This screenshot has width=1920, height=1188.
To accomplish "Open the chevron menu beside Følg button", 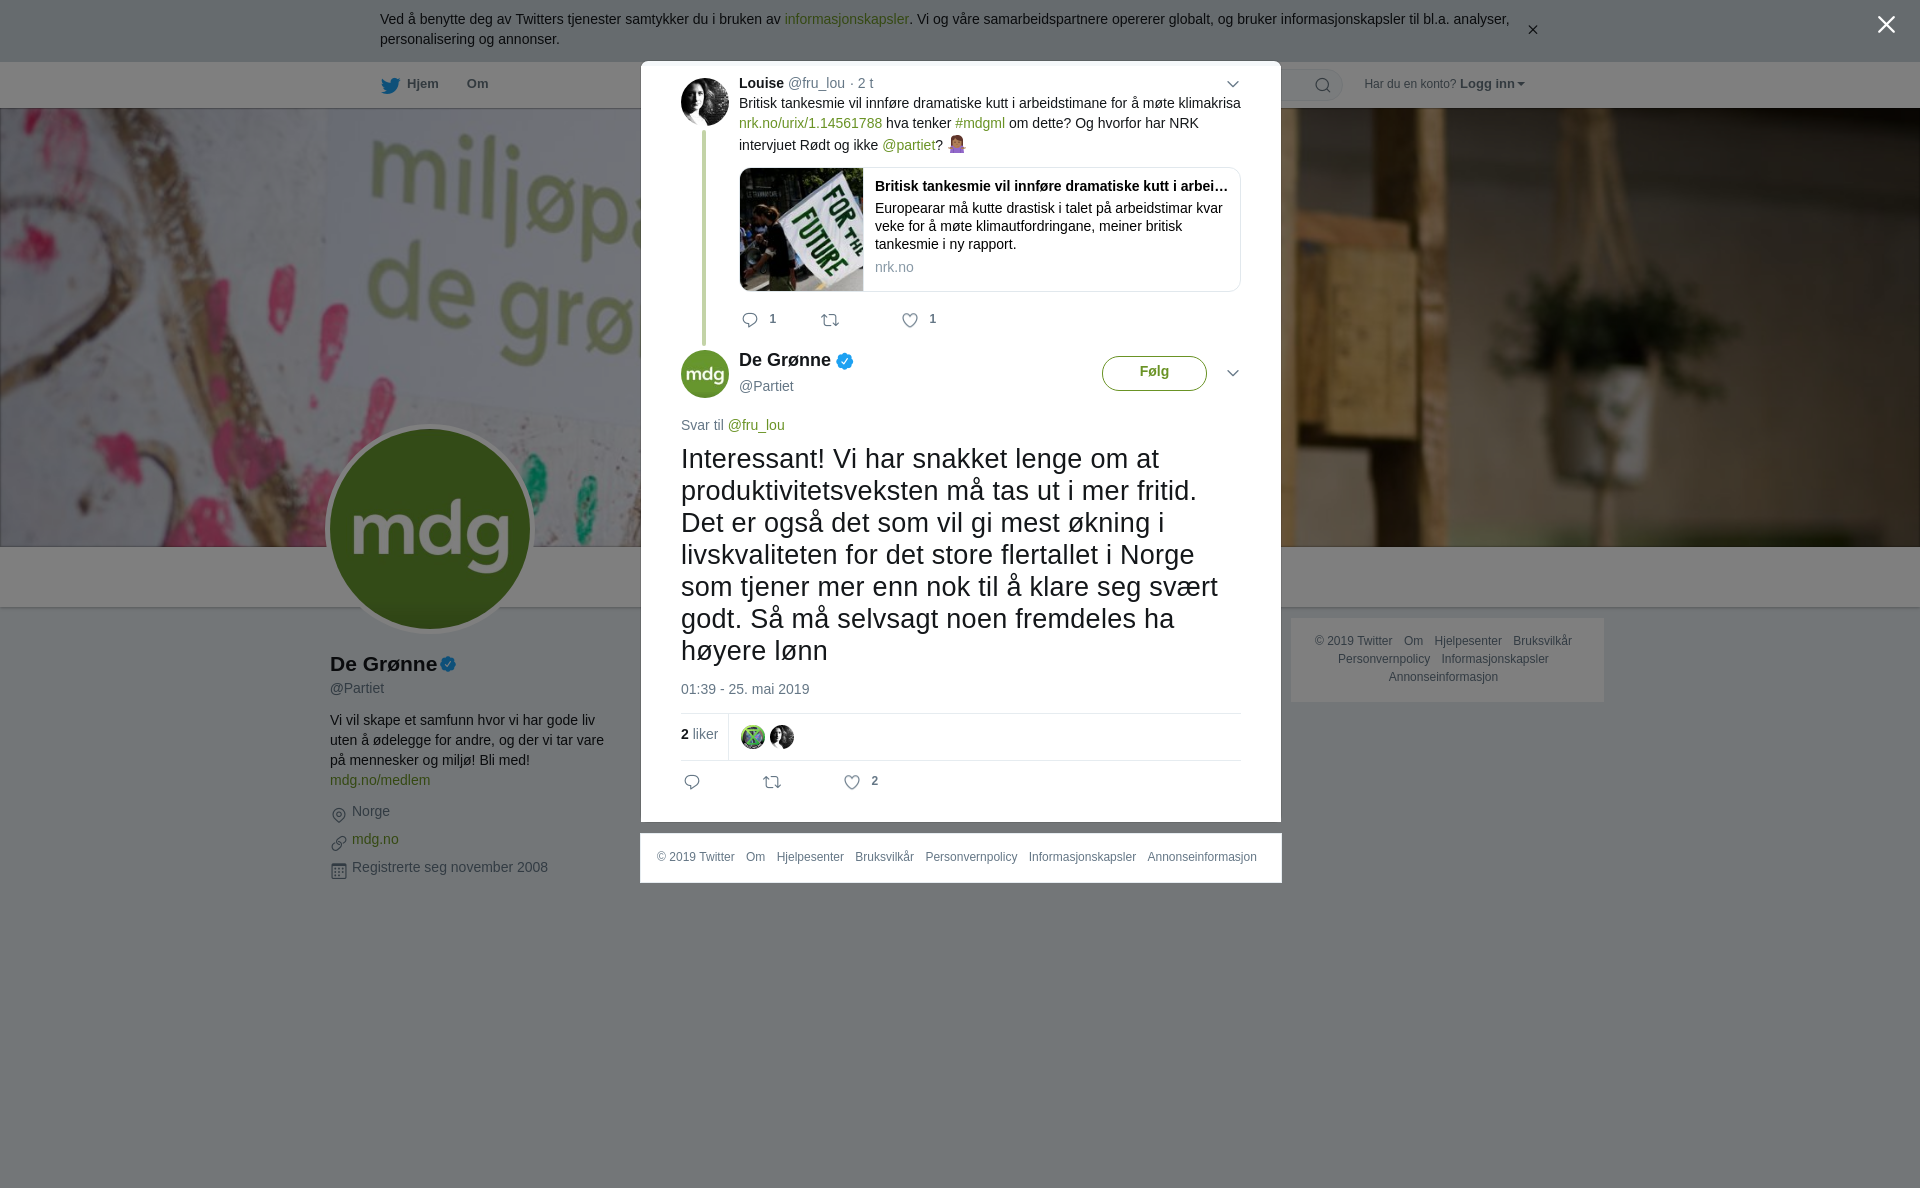I will (1233, 373).
